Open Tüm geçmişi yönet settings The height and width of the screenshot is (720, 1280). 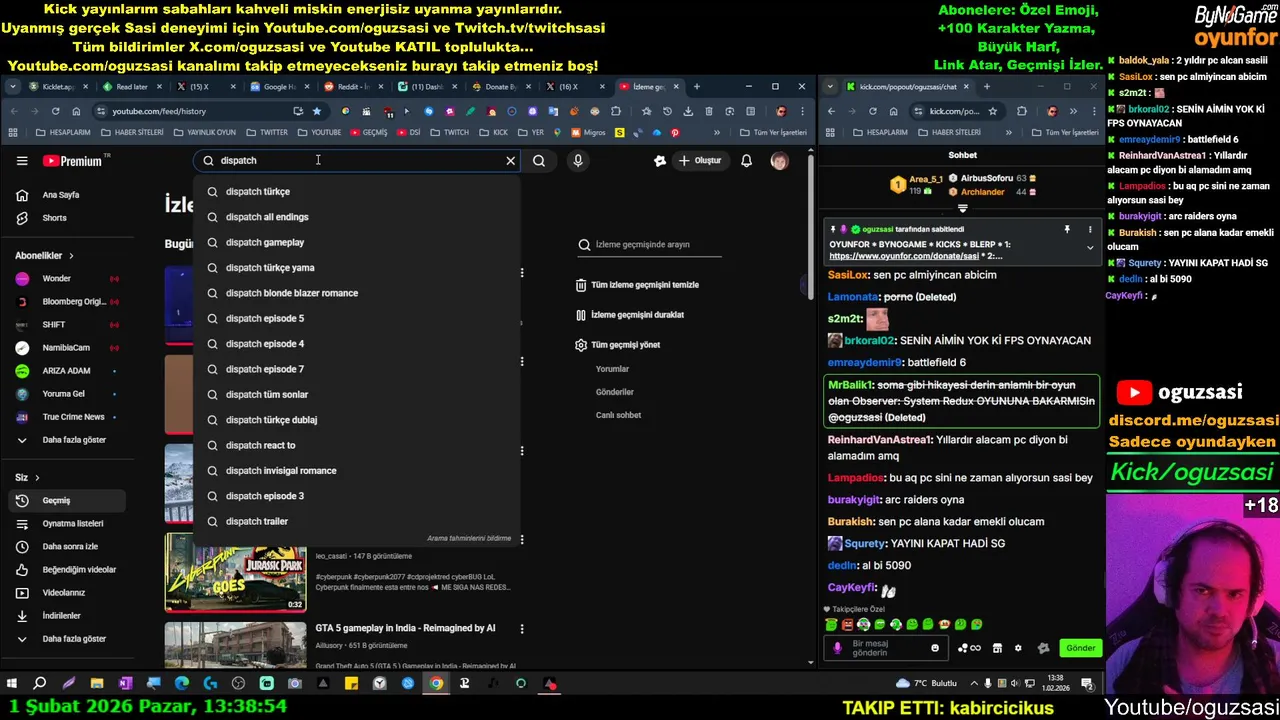pos(617,345)
